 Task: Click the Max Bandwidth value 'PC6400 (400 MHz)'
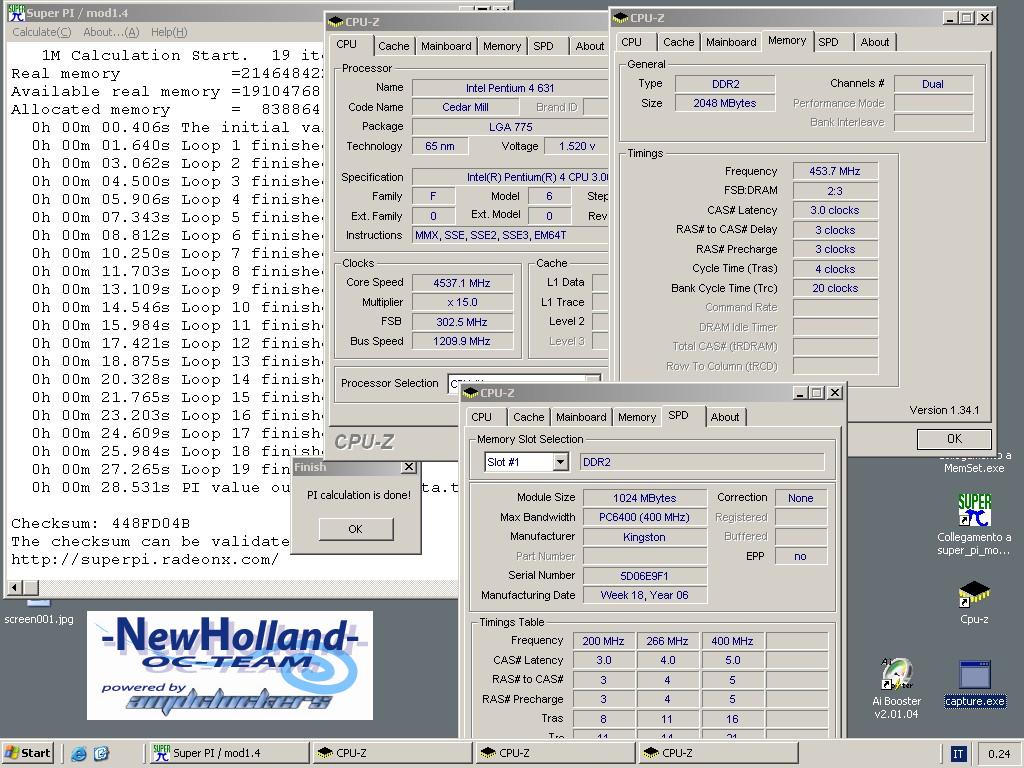[645, 517]
